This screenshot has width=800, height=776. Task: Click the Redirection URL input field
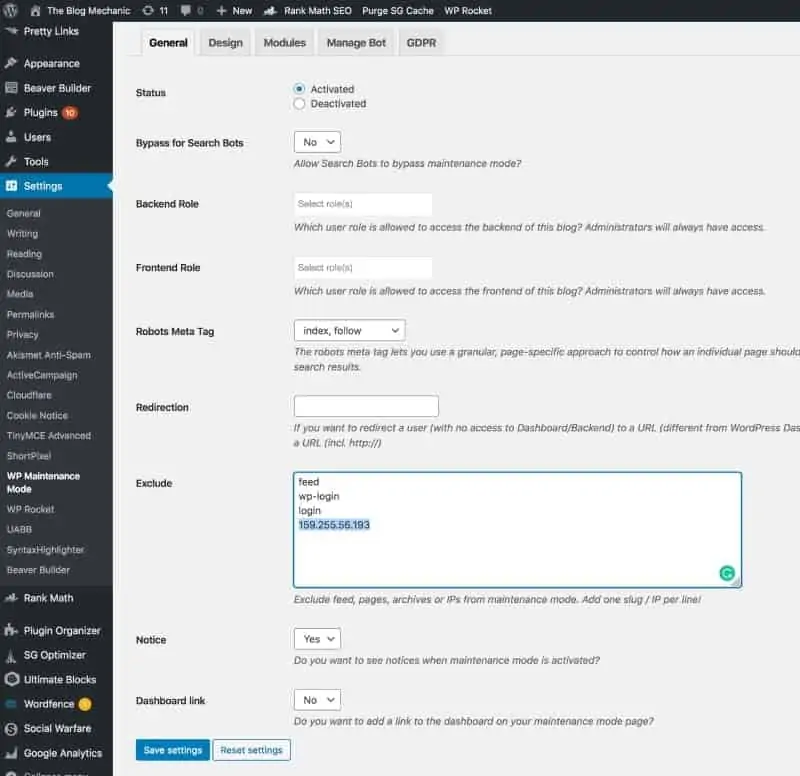click(366, 406)
